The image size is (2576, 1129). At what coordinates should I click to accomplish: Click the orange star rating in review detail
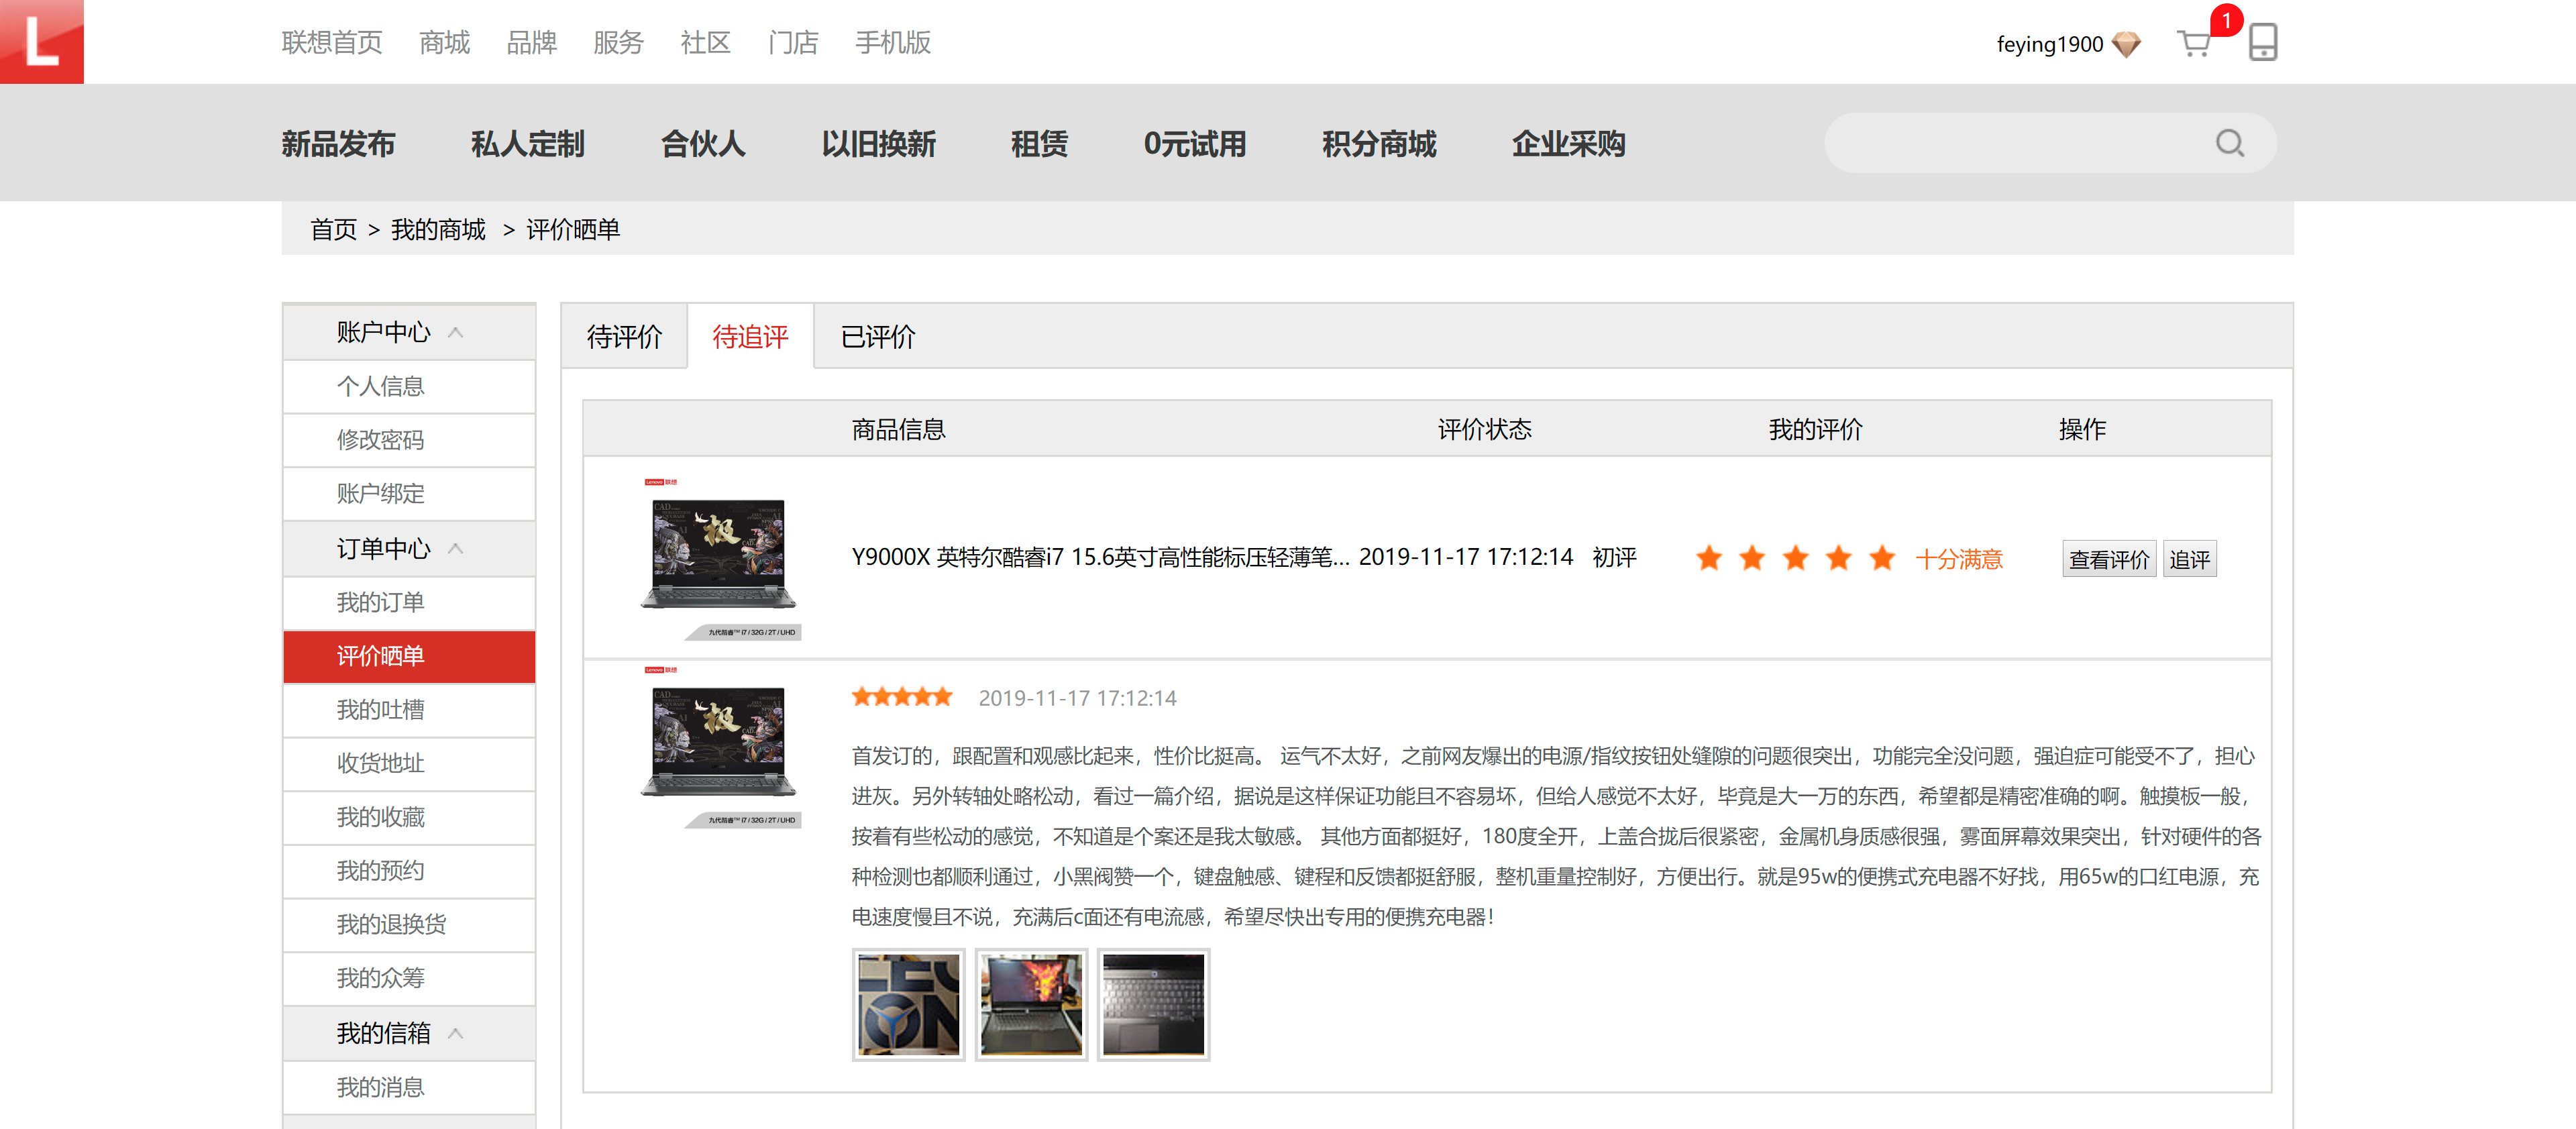click(901, 697)
